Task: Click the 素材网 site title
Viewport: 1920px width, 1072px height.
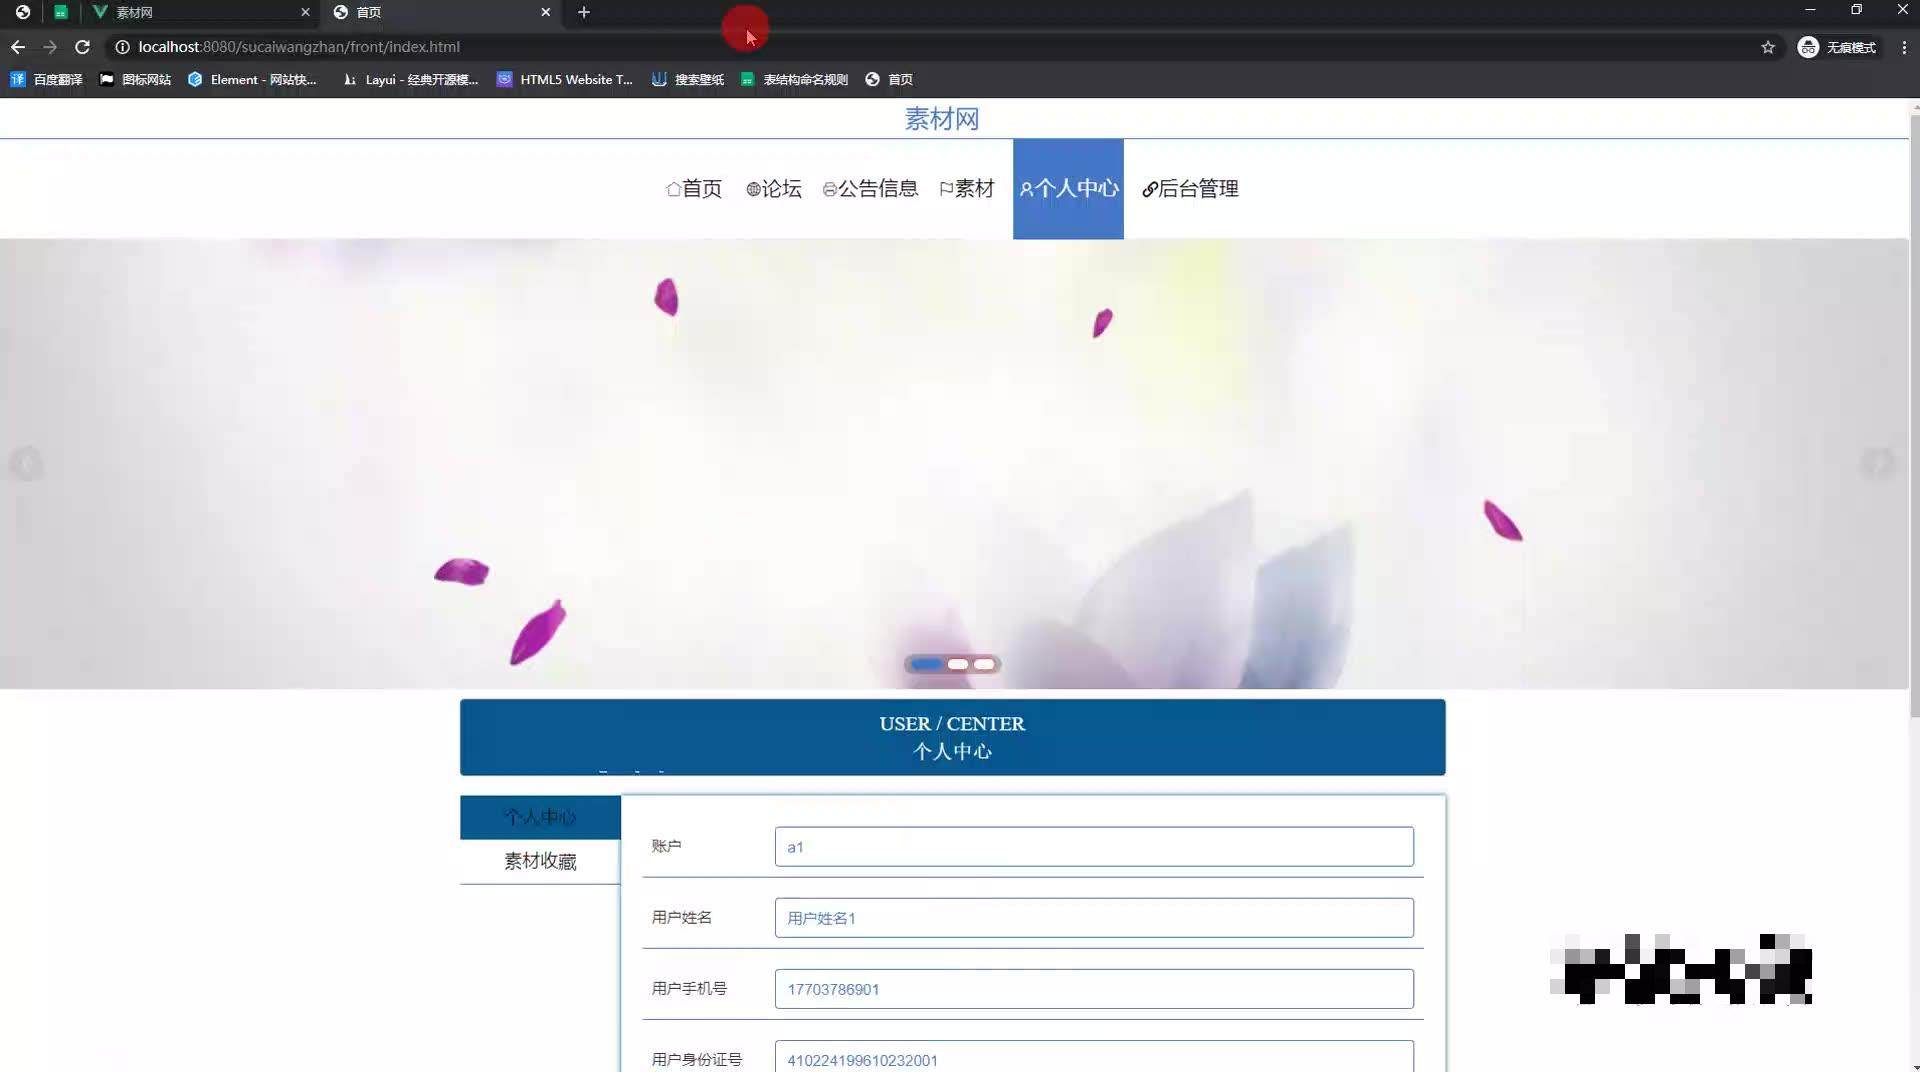Action: 942,119
